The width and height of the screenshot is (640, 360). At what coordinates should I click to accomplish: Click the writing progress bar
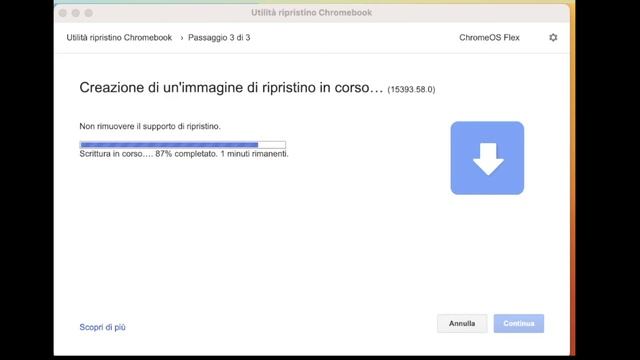click(x=183, y=144)
